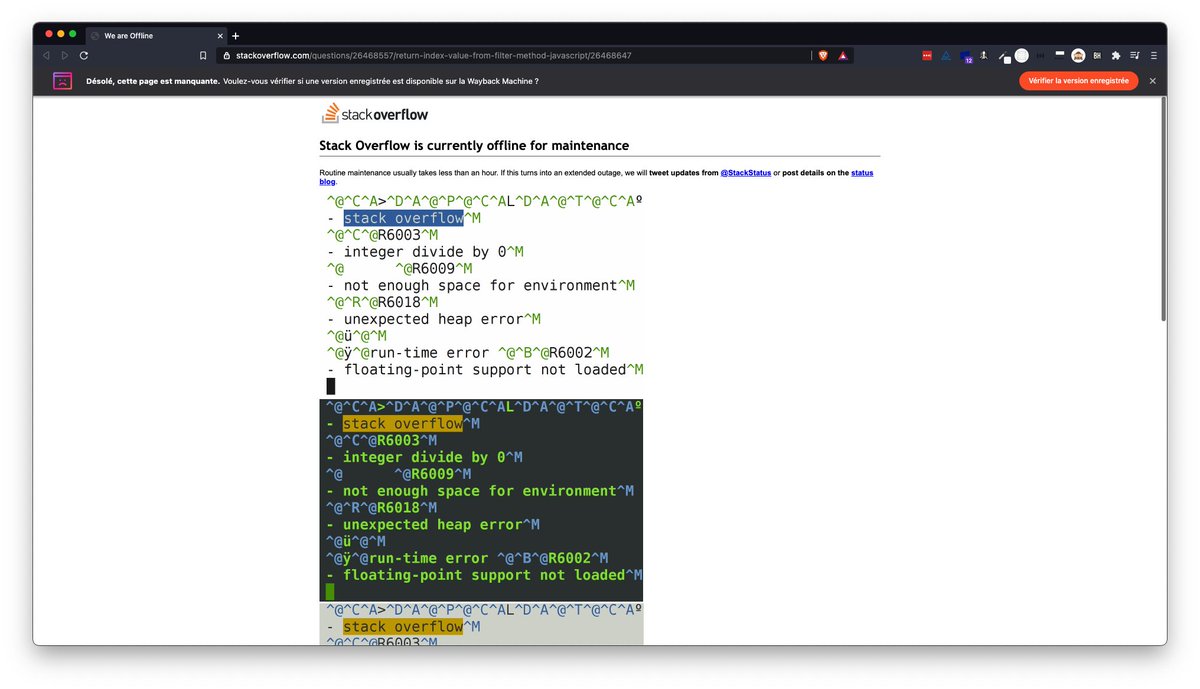
Task: Open the playlist/media control icon
Action: tap(1135, 56)
